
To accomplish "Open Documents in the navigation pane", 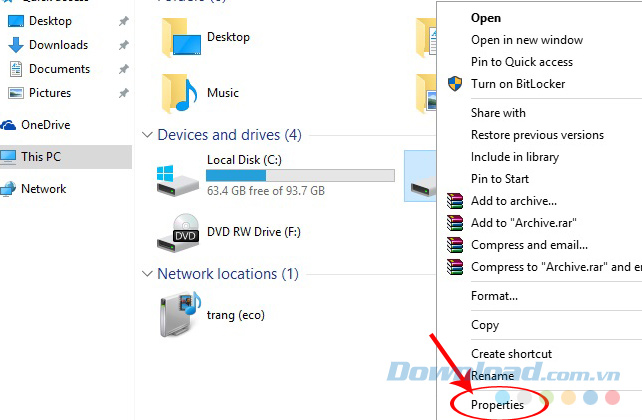I will 59,69.
